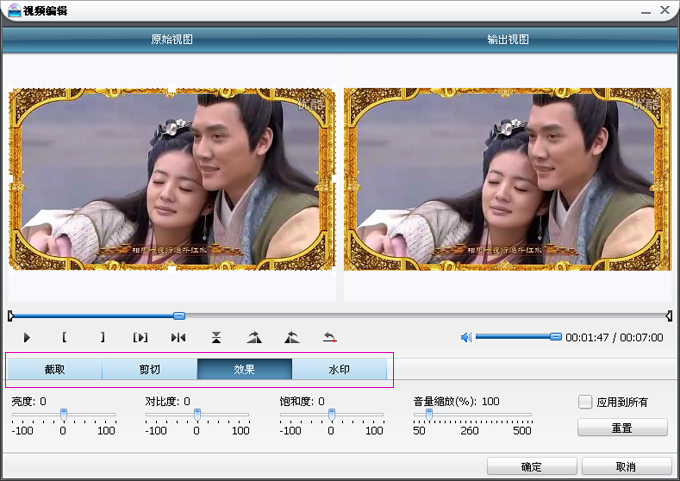Click the timeline progress handle
The width and height of the screenshot is (680, 481).
[179, 316]
